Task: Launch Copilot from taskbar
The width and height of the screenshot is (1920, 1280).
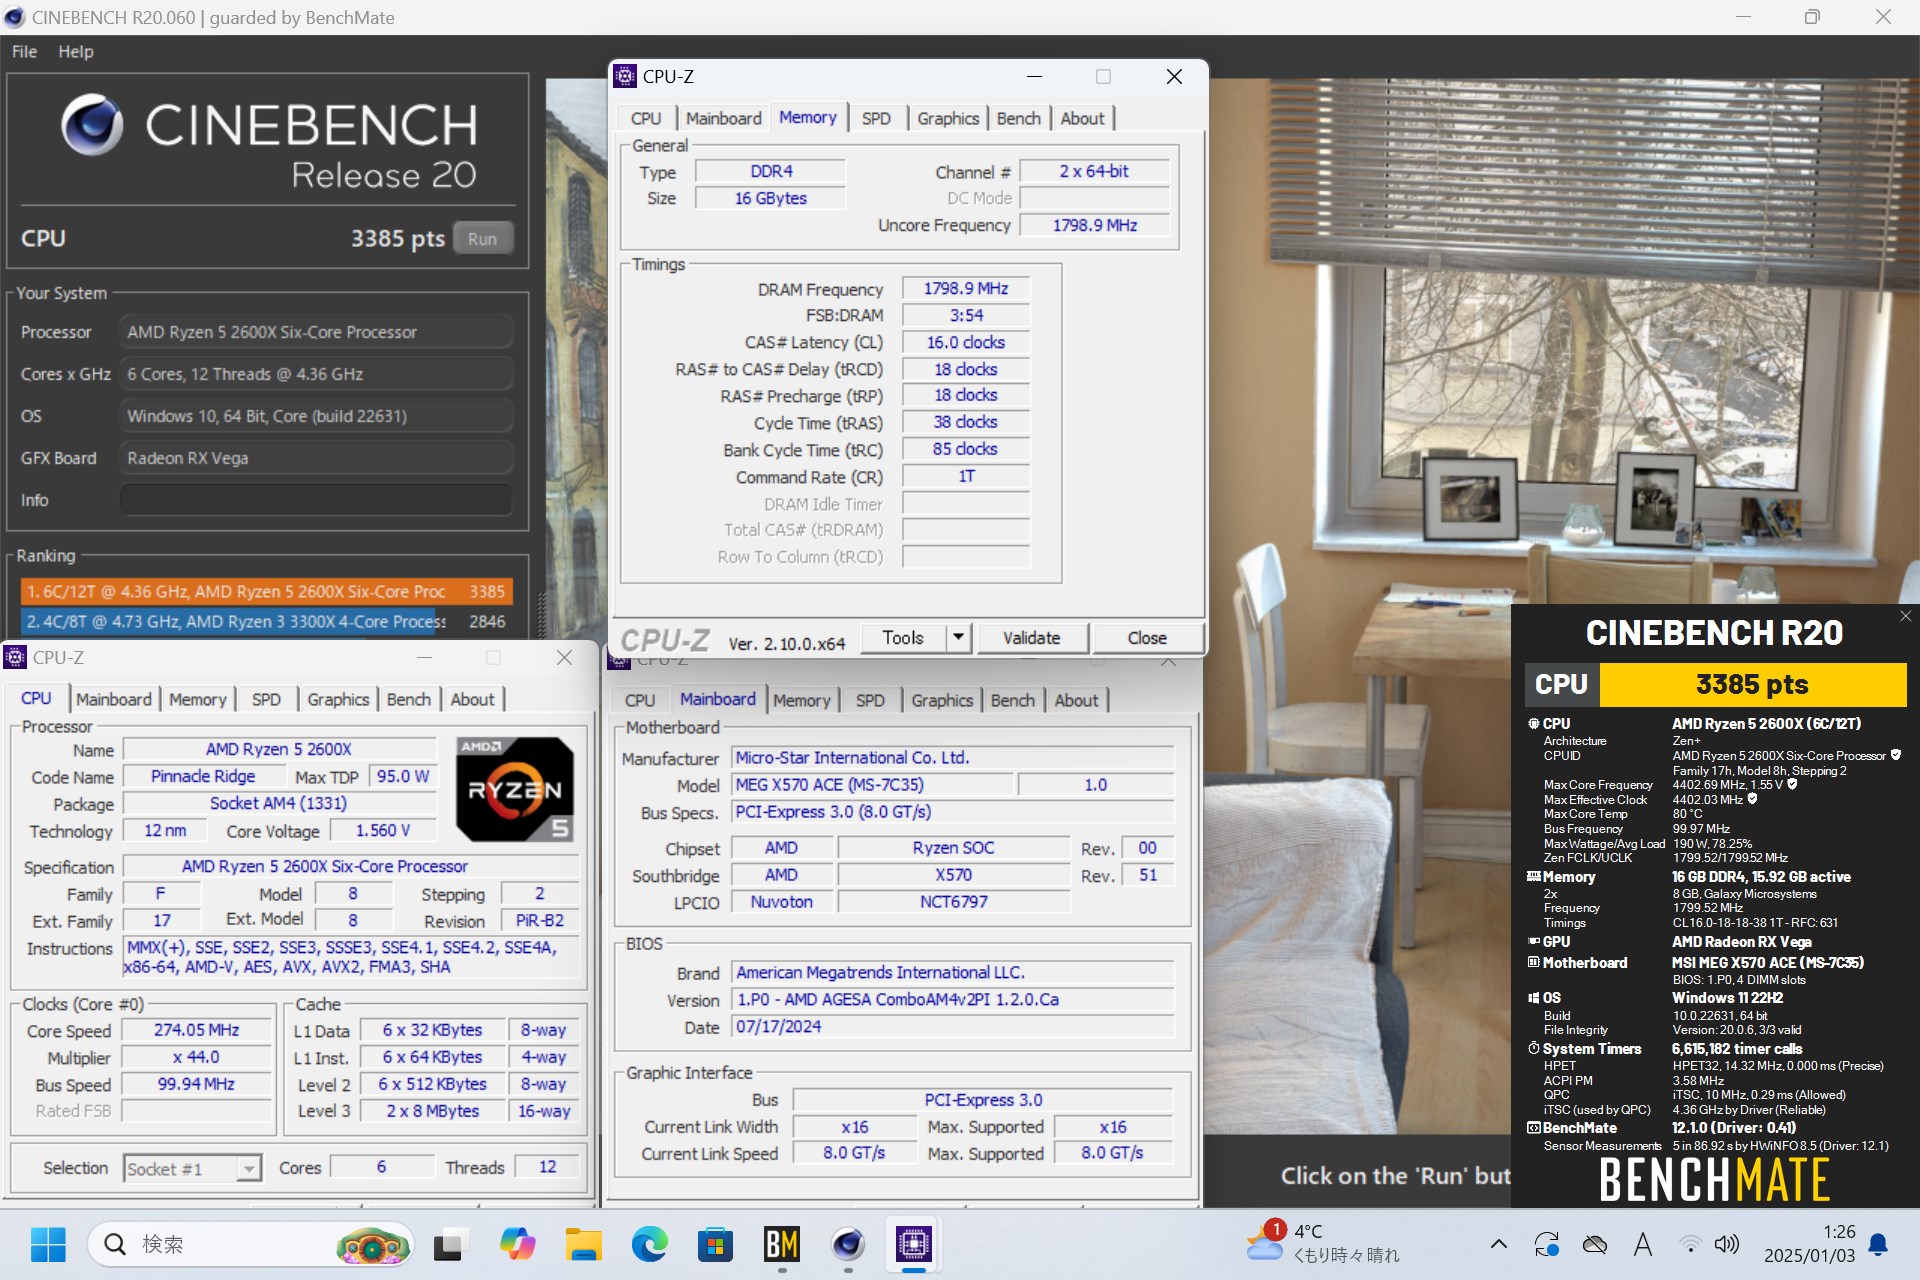Action: tap(517, 1244)
